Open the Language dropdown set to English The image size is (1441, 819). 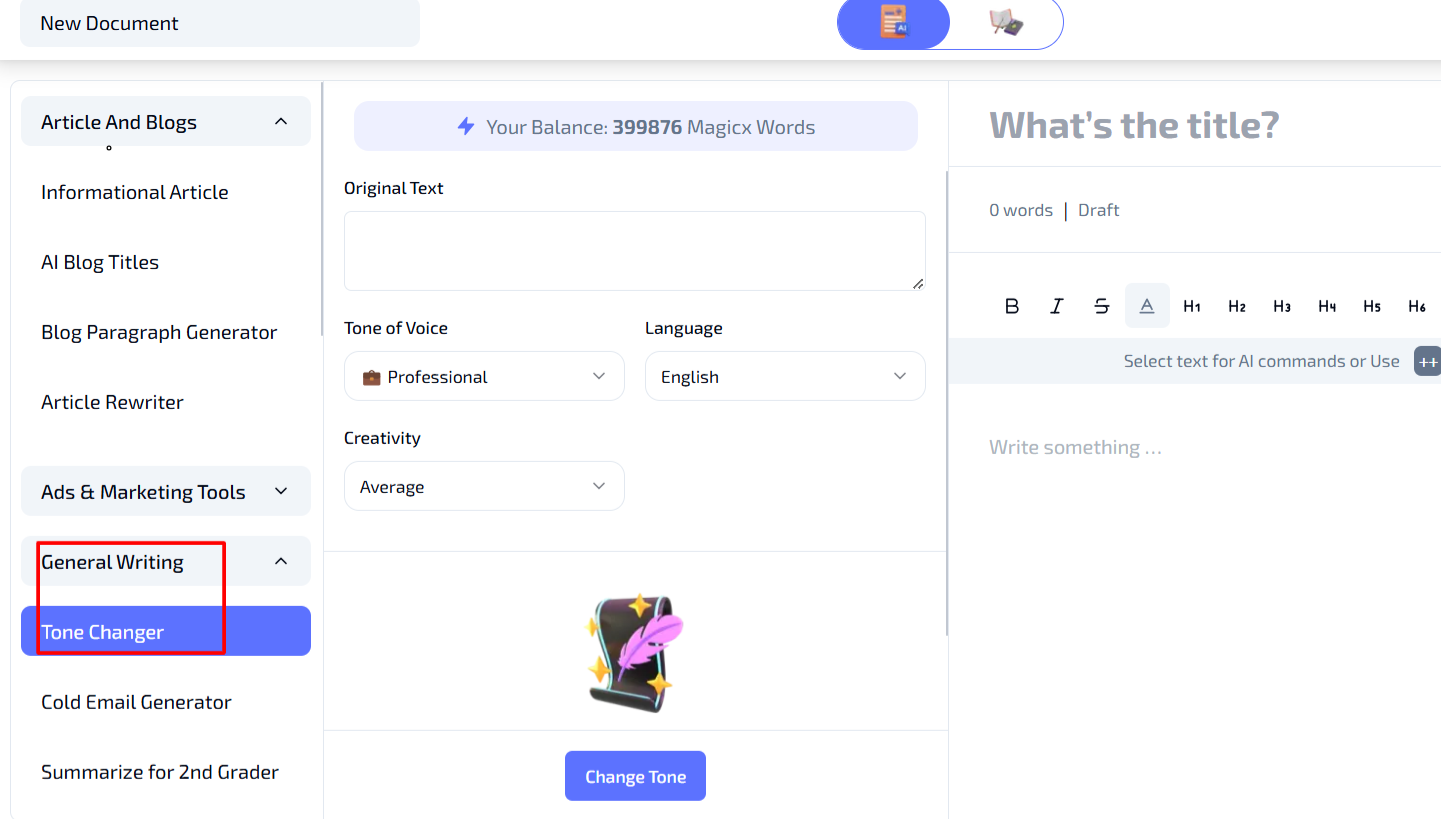coord(785,377)
